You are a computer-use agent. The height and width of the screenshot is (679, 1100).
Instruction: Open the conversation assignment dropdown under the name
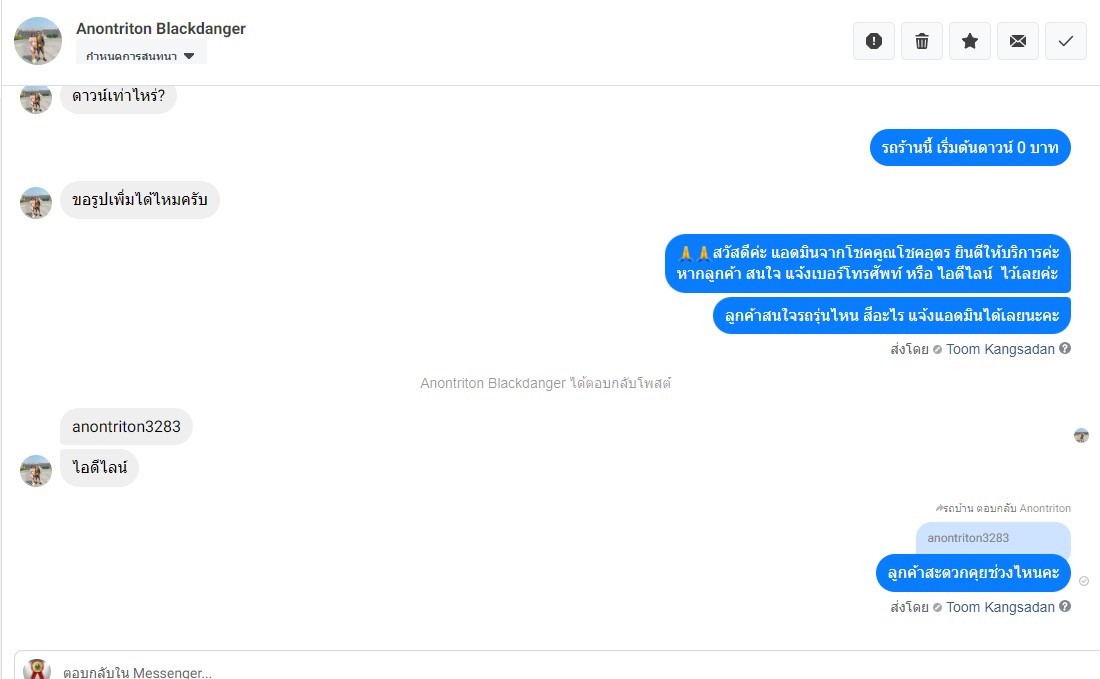pos(140,55)
